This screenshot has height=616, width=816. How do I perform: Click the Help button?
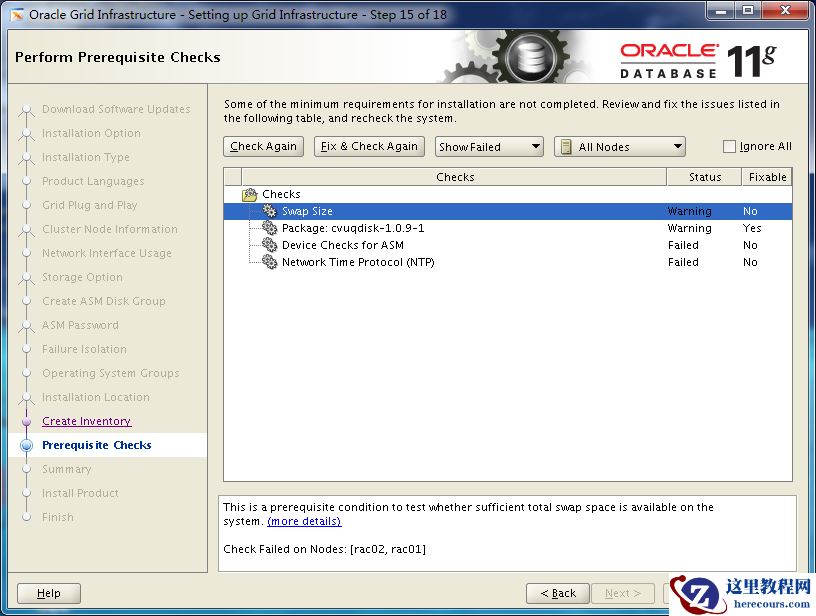point(49,593)
